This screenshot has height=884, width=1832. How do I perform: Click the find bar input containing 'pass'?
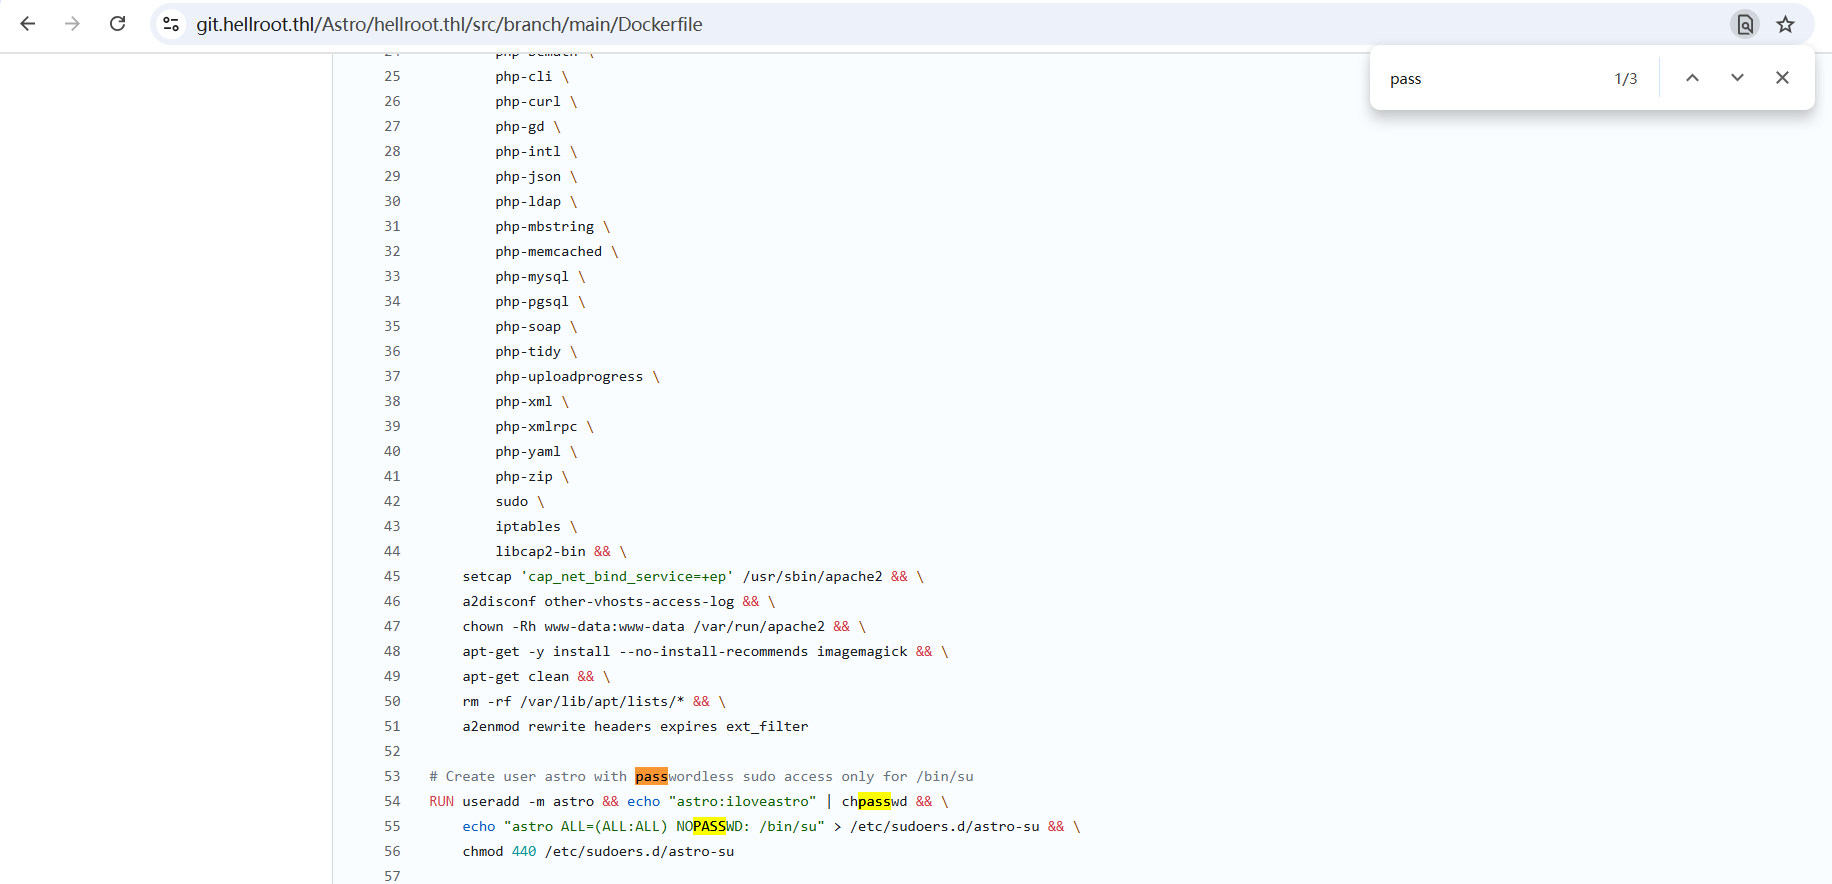(x=1490, y=78)
